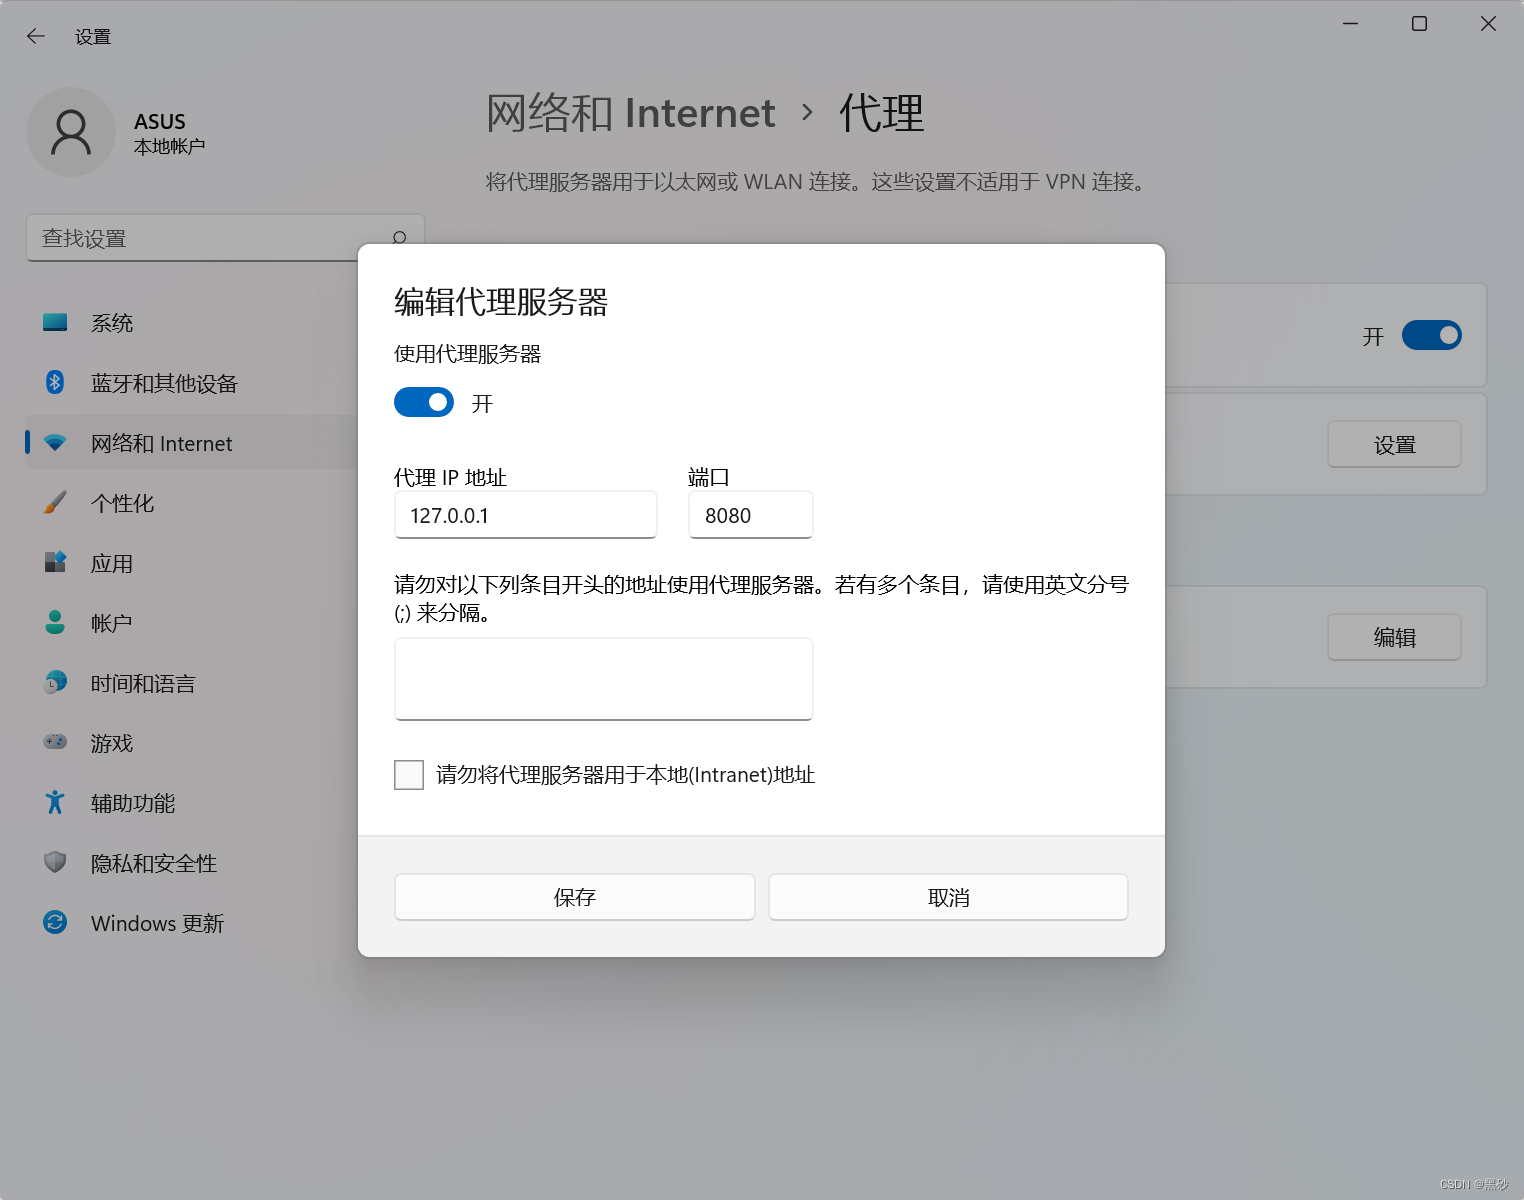Close the Settings window
Screen dimensions: 1524x1200
(x=1488, y=24)
